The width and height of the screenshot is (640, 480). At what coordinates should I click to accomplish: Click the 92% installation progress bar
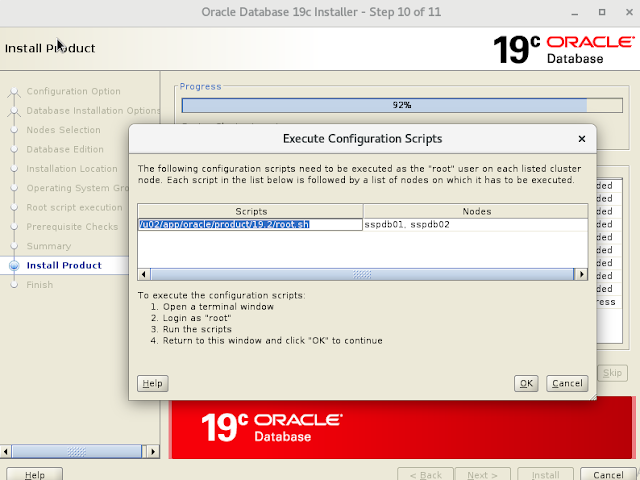point(402,105)
